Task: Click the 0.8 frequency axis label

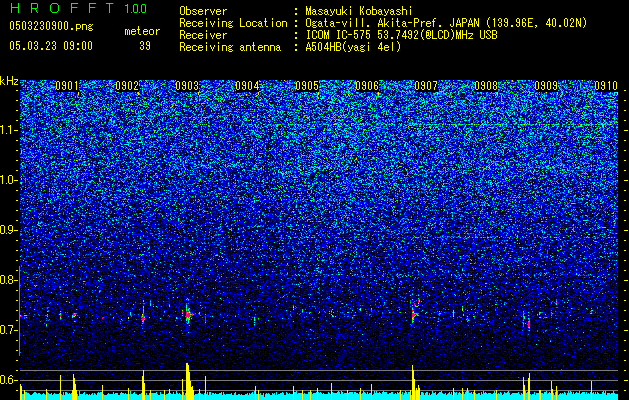Action: 9,280
